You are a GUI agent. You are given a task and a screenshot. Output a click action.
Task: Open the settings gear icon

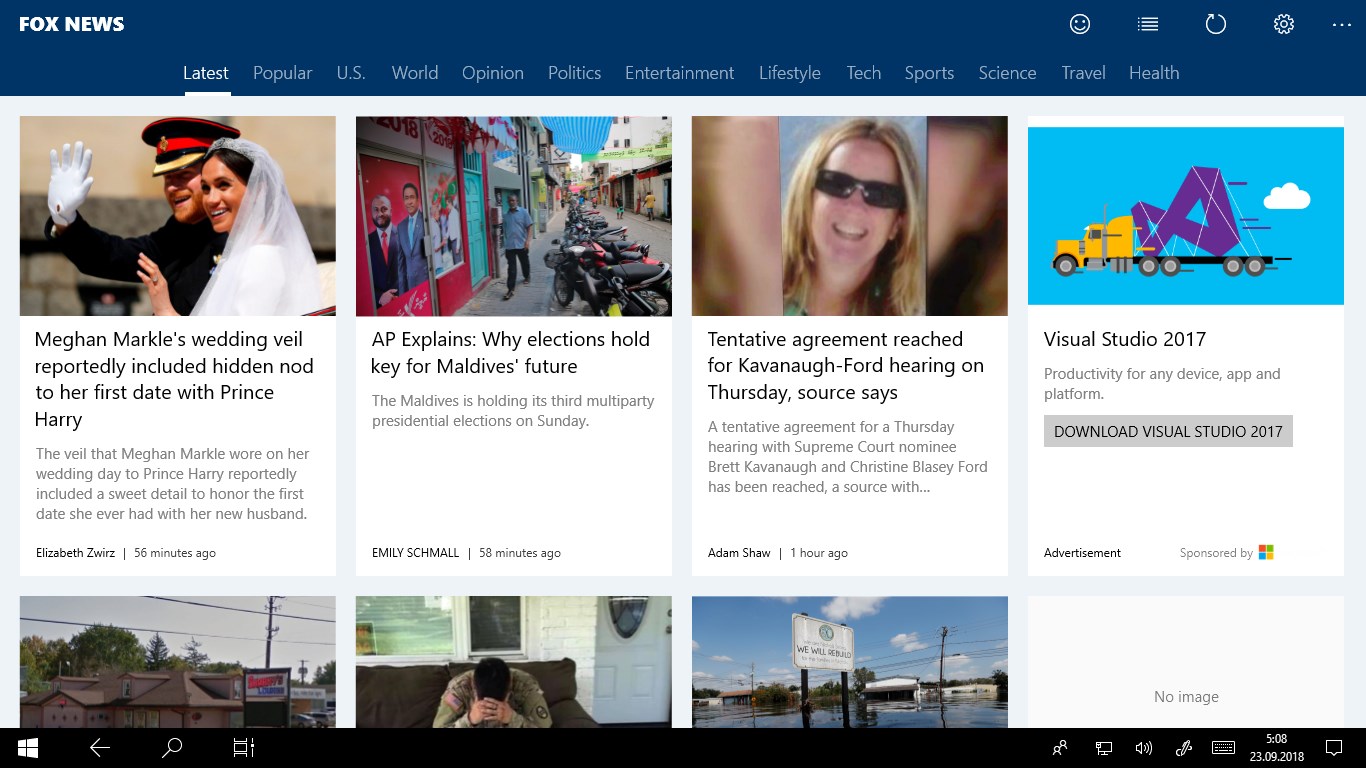(x=1284, y=24)
